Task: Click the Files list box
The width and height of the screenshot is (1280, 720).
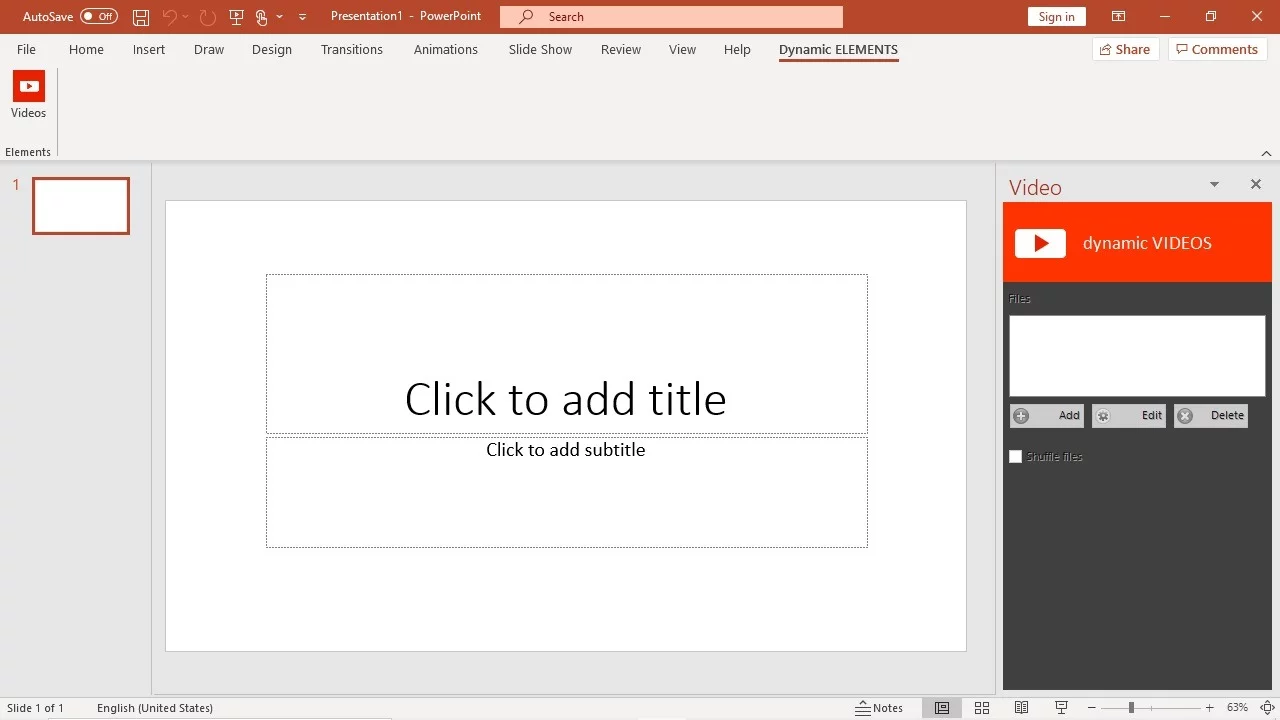Action: (x=1137, y=356)
